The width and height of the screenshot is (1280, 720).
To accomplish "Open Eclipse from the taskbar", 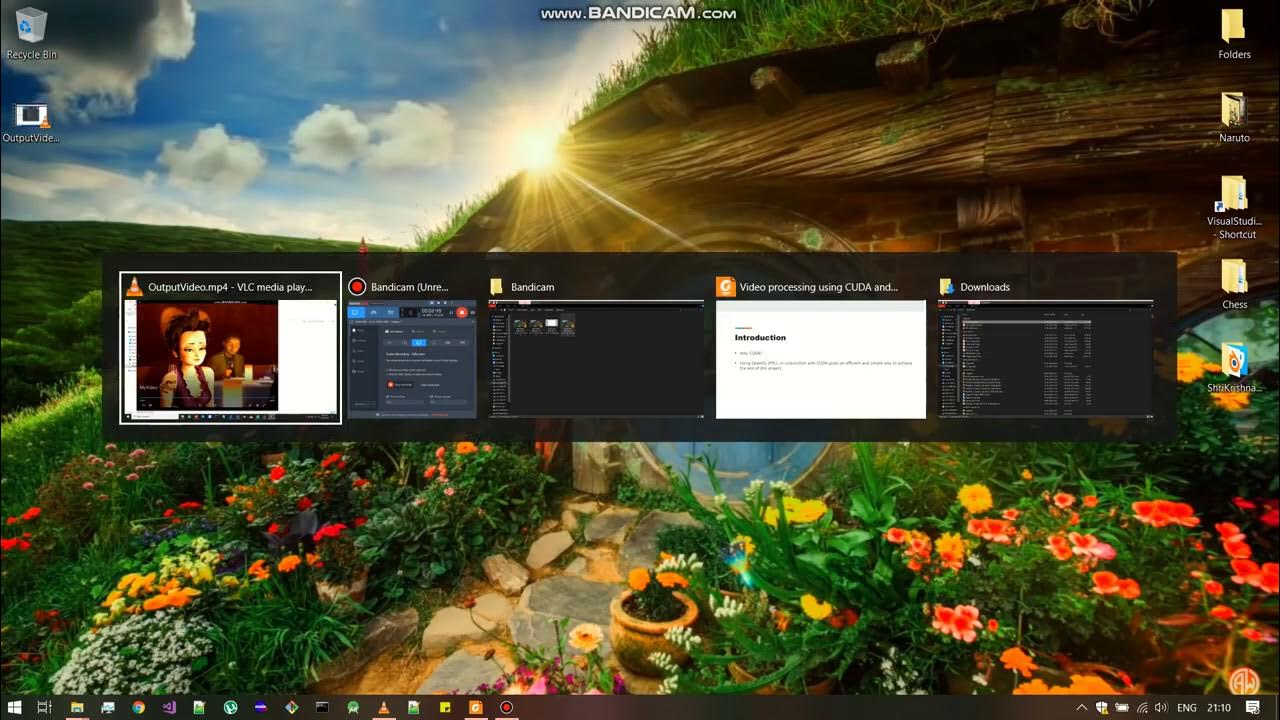I will pyautogui.click(x=260, y=707).
